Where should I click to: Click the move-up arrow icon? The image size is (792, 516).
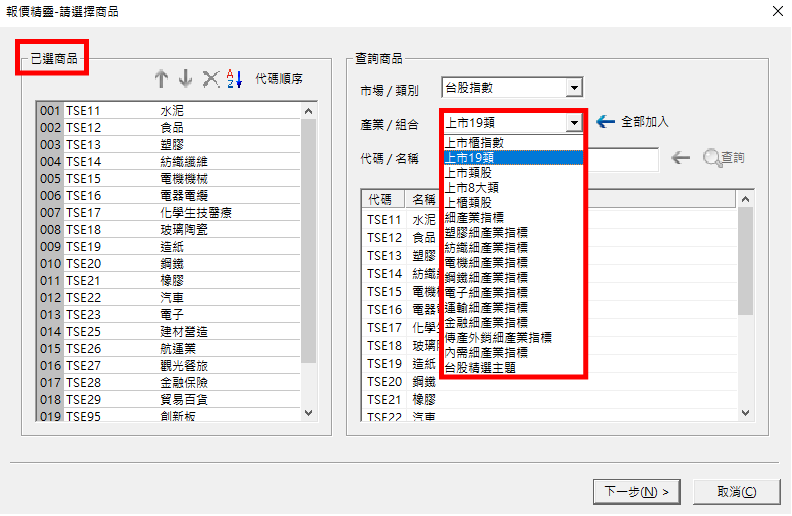(162, 79)
